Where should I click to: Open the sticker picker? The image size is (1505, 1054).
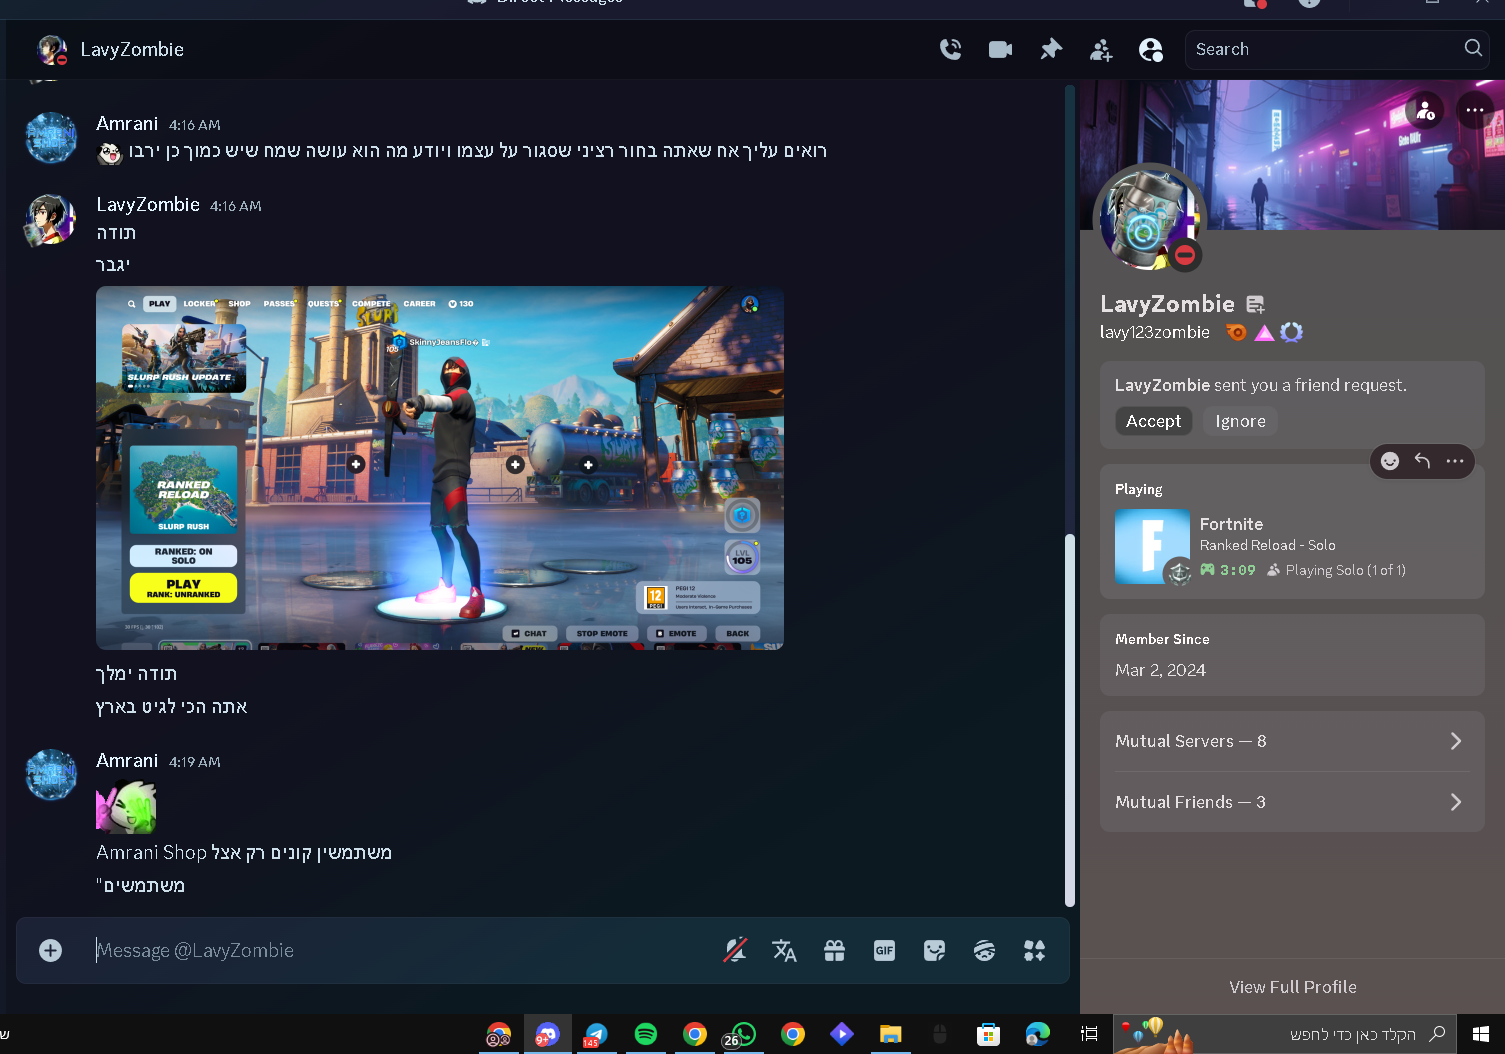click(x=934, y=950)
